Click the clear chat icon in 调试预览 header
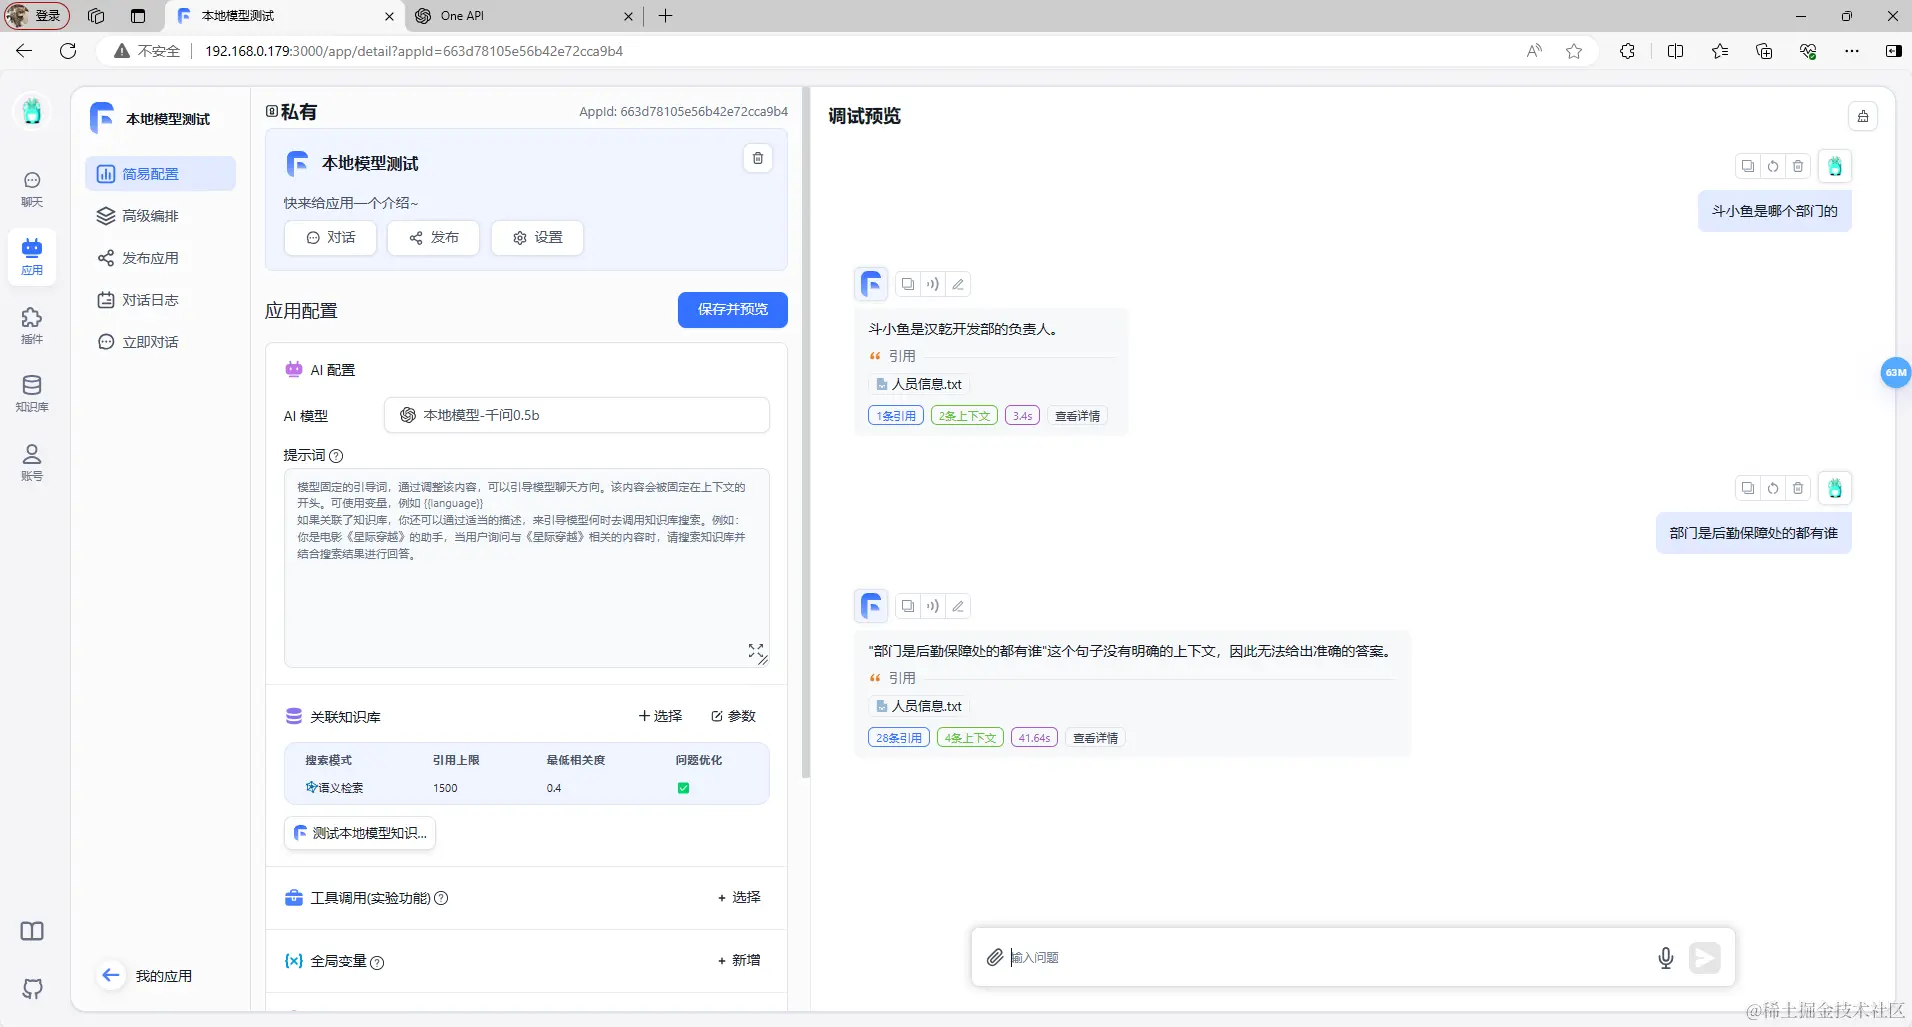 pyautogui.click(x=1862, y=116)
